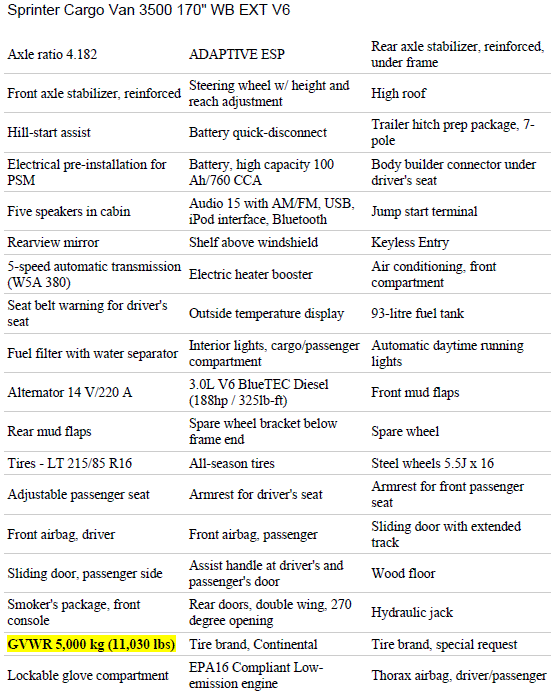Click the Hydraulic jack entry
The image size is (553, 698).
point(412,613)
